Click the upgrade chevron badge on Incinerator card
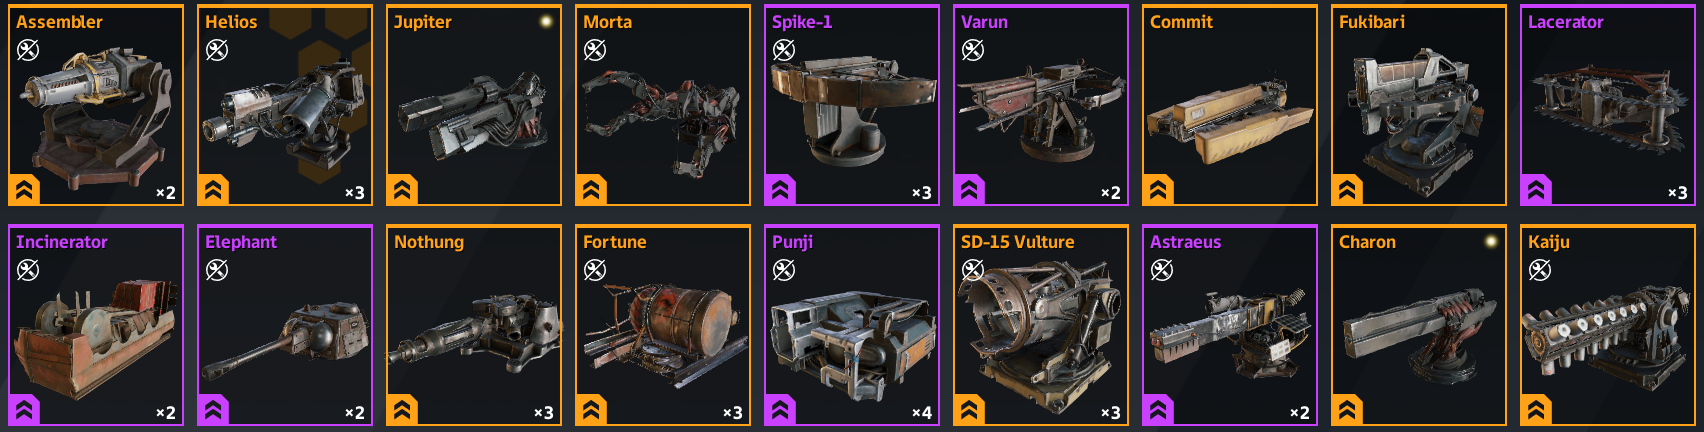1704x432 pixels. [24, 410]
